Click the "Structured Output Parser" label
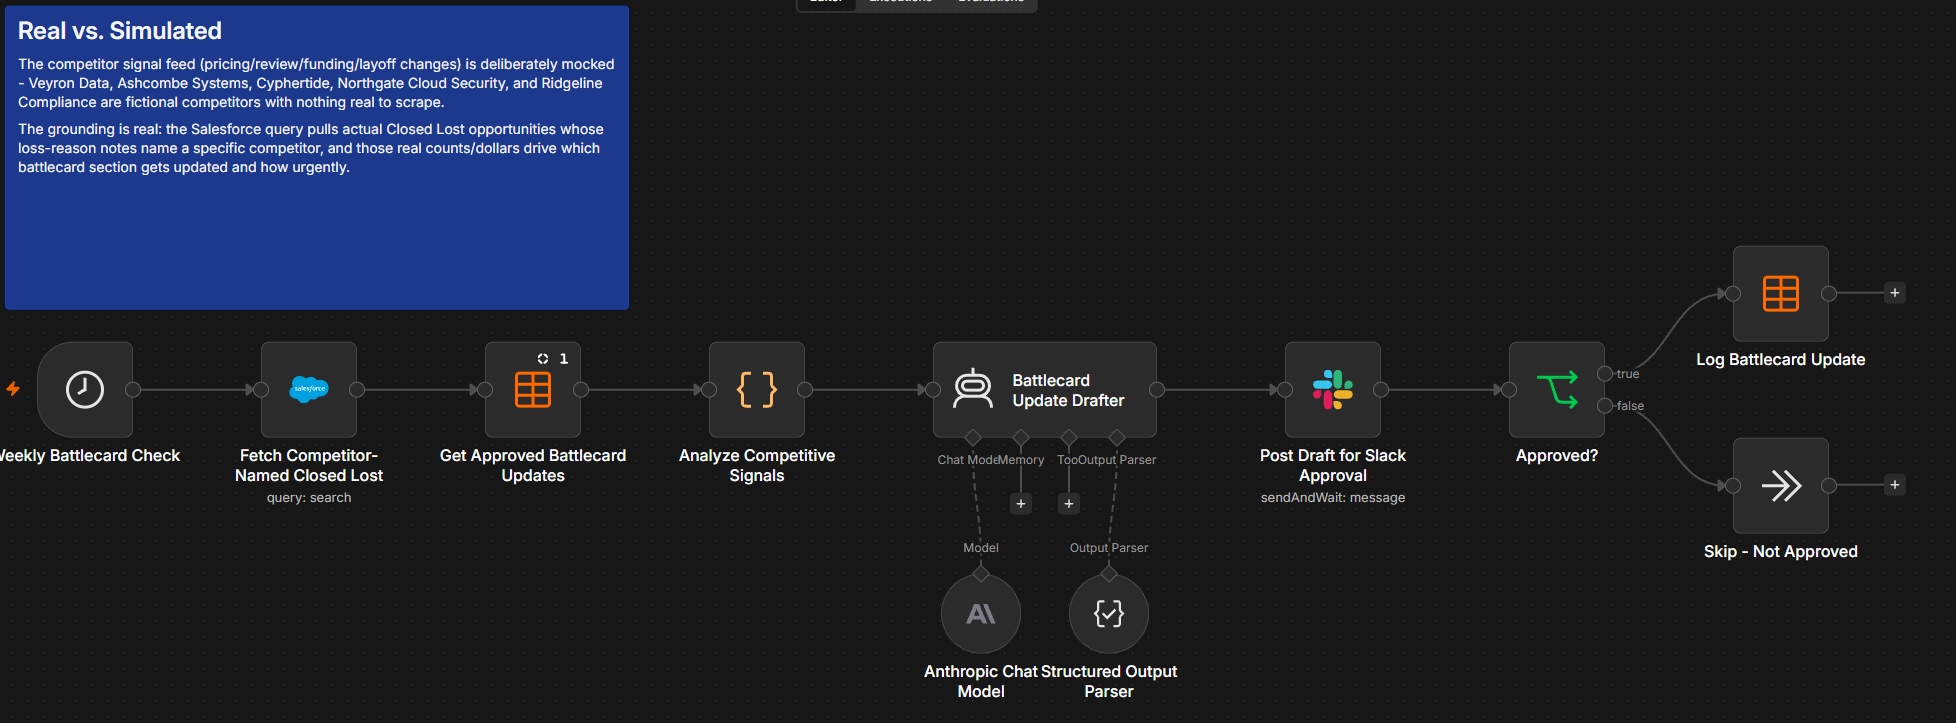 click(1109, 682)
